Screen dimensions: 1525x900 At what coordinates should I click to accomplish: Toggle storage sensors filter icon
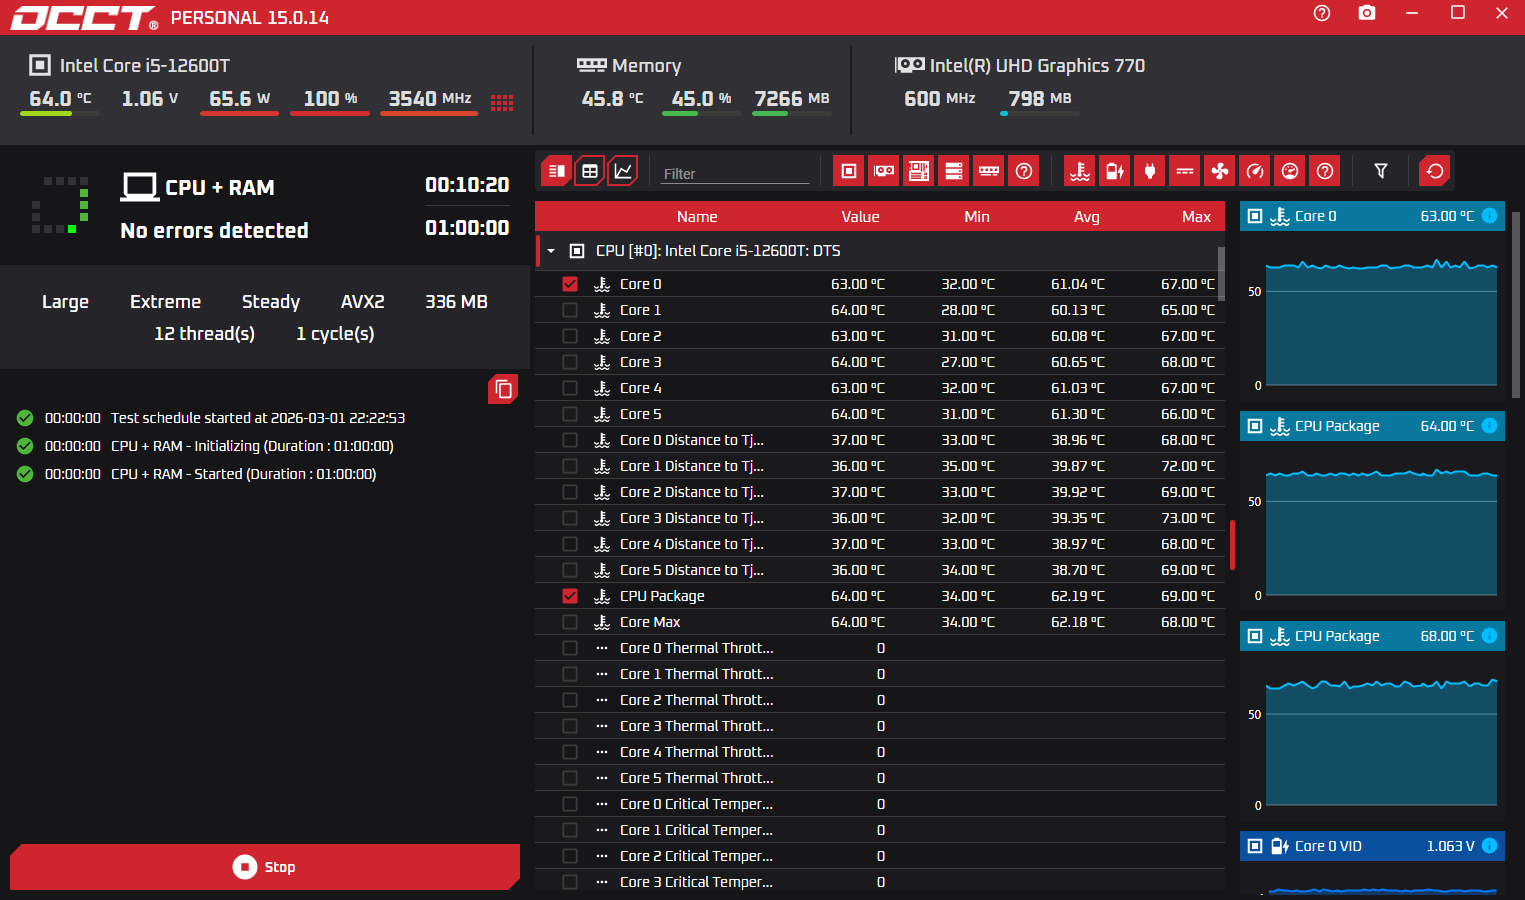(954, 171)
